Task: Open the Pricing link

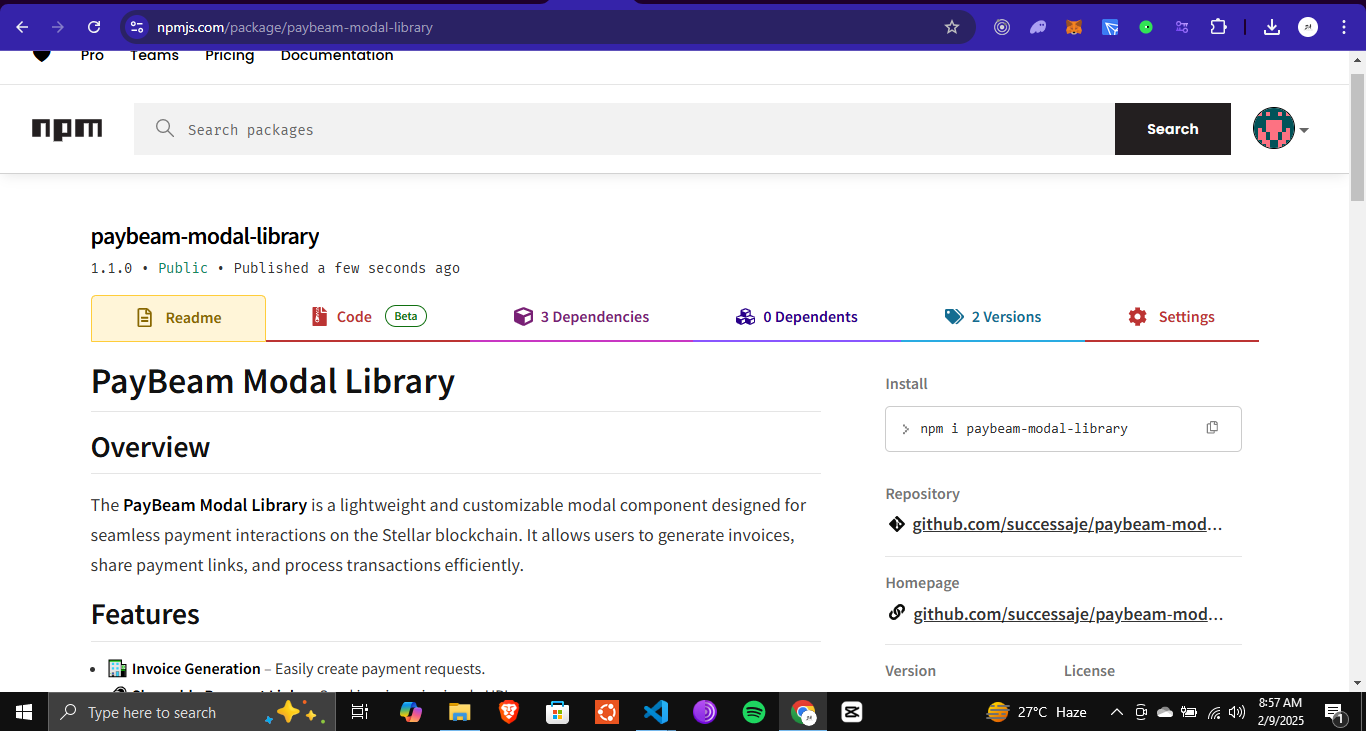Action: [x=230, y=56]
